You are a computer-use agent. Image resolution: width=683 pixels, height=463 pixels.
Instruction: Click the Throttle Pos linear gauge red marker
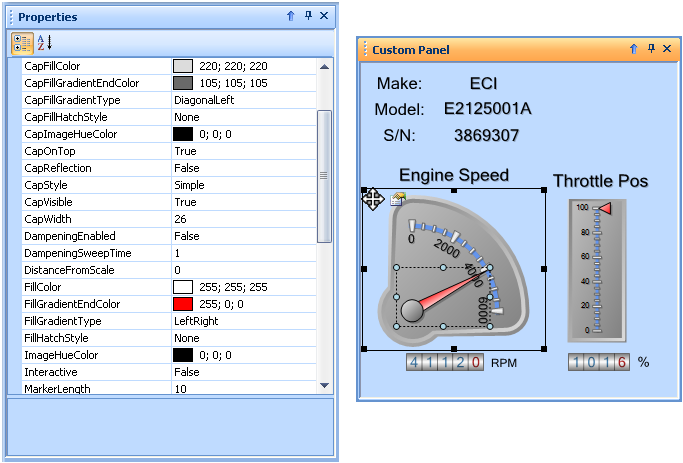pyautogui.click(x=605, y=208)
